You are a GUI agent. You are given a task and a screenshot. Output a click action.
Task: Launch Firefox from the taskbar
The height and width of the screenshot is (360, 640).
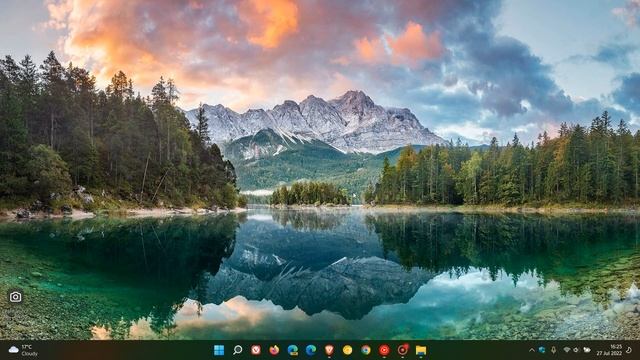274,350
